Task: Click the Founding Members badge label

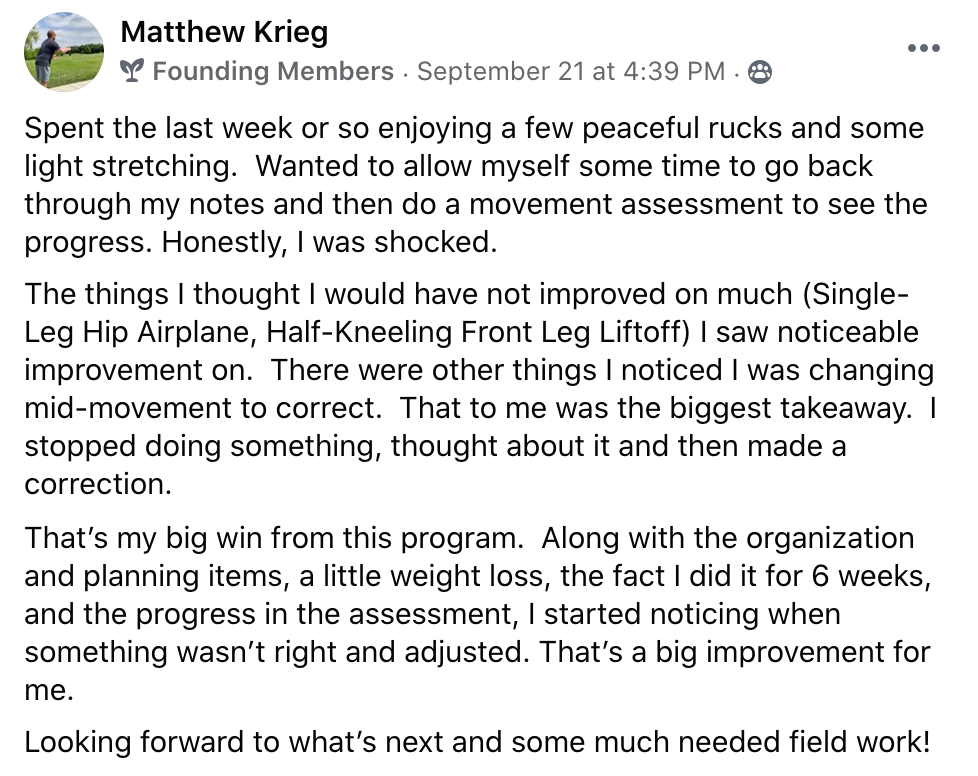Action: pos(273,71)
